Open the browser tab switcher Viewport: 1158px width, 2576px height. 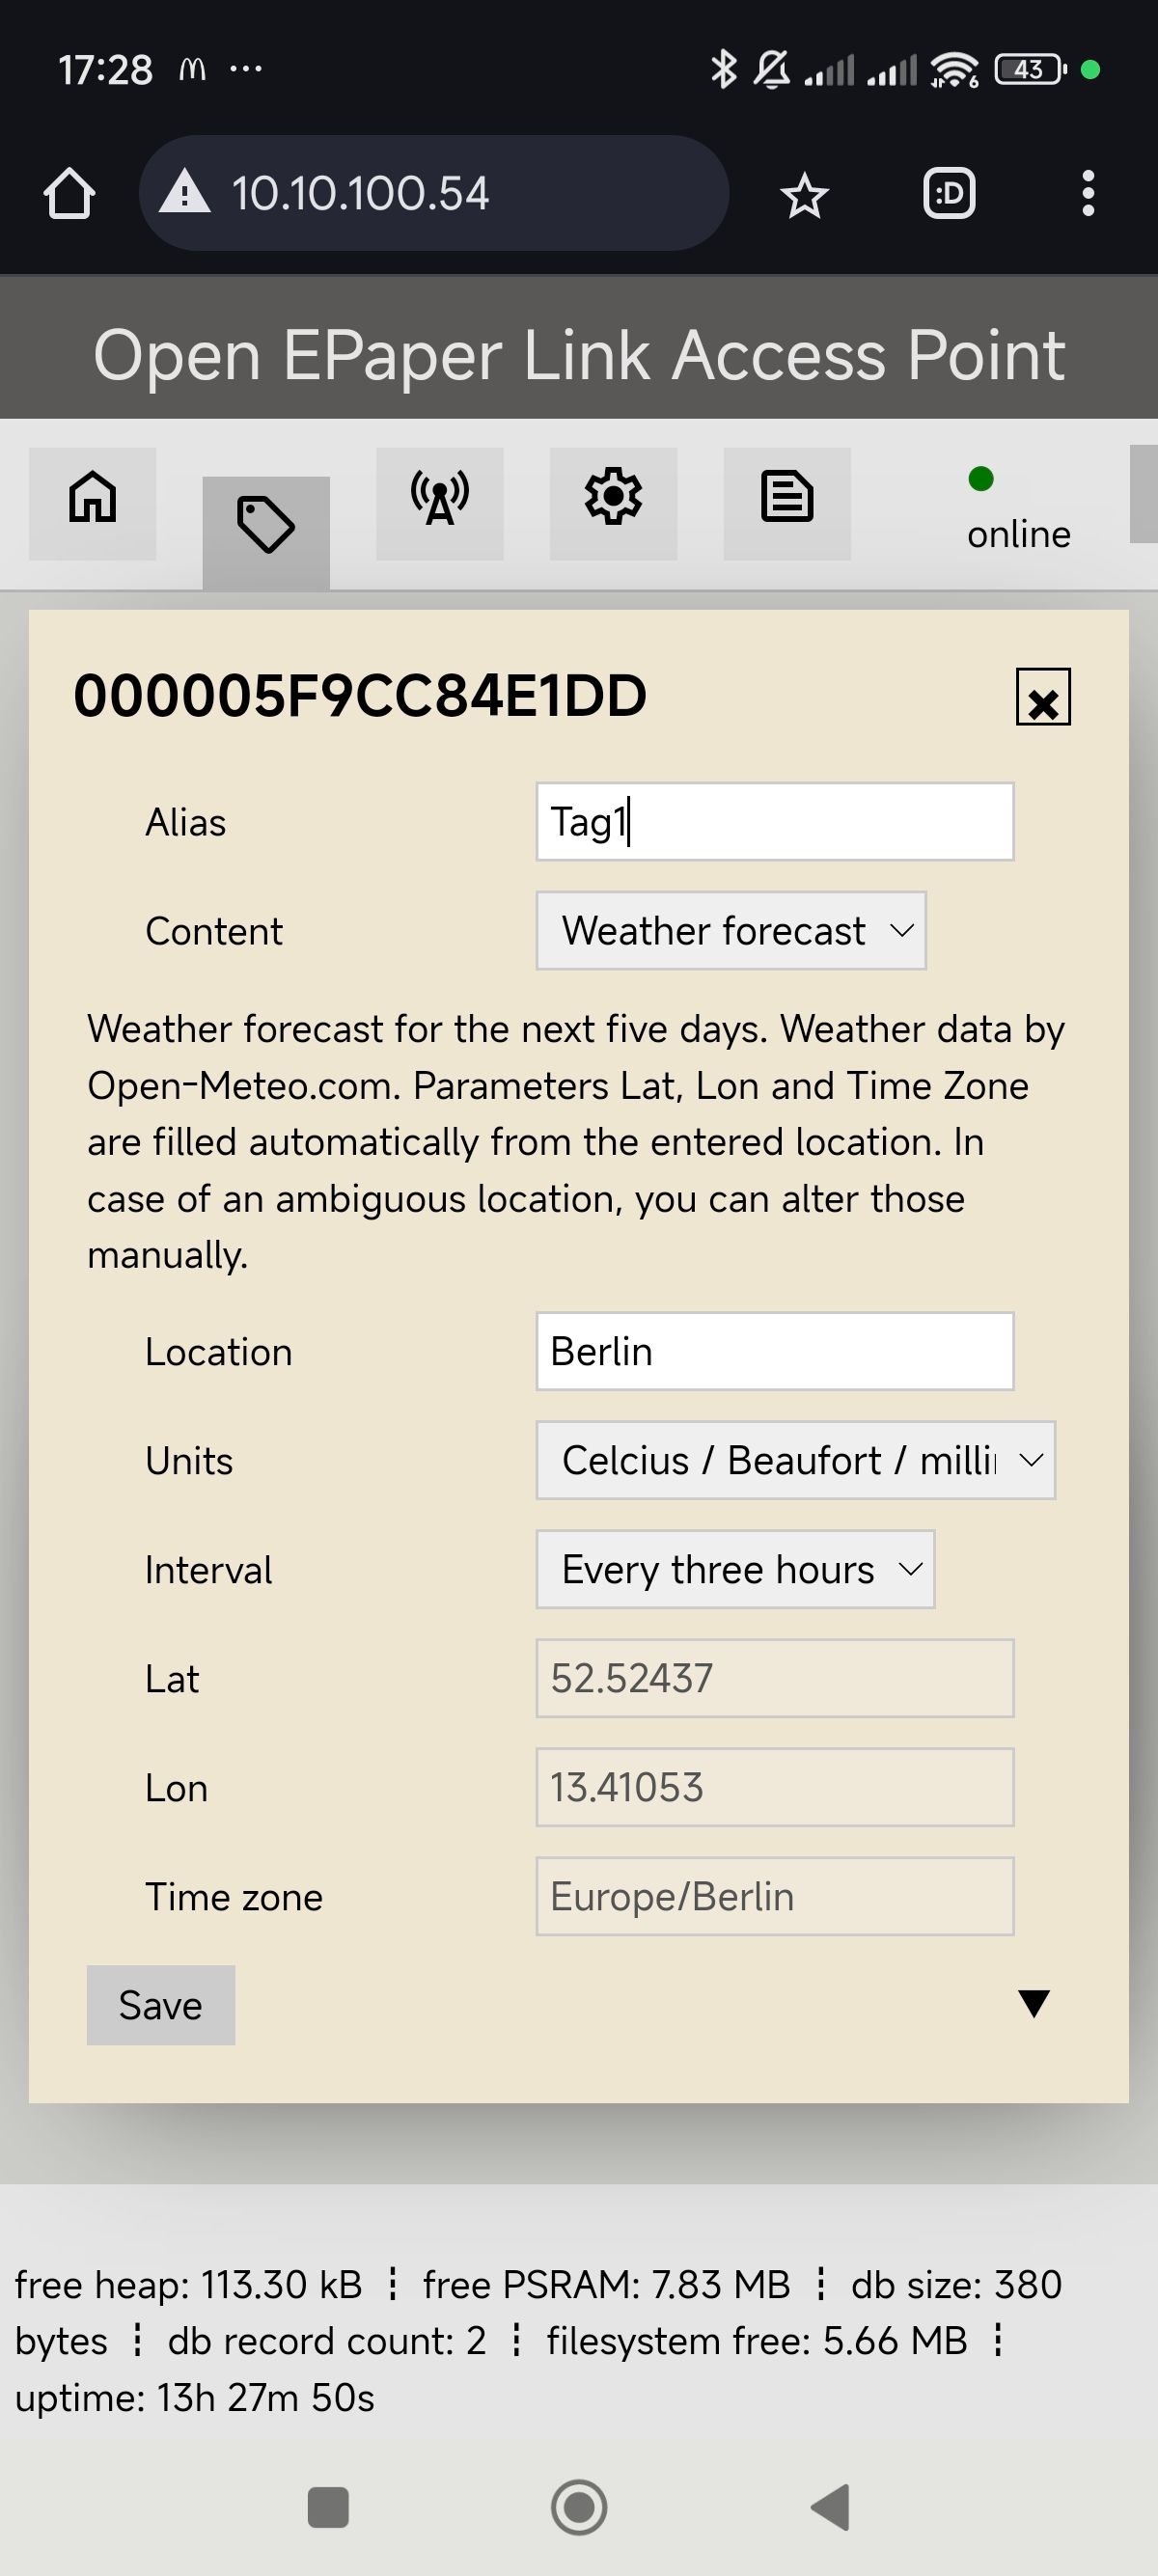pyautogui.click(x=948, y=194)
